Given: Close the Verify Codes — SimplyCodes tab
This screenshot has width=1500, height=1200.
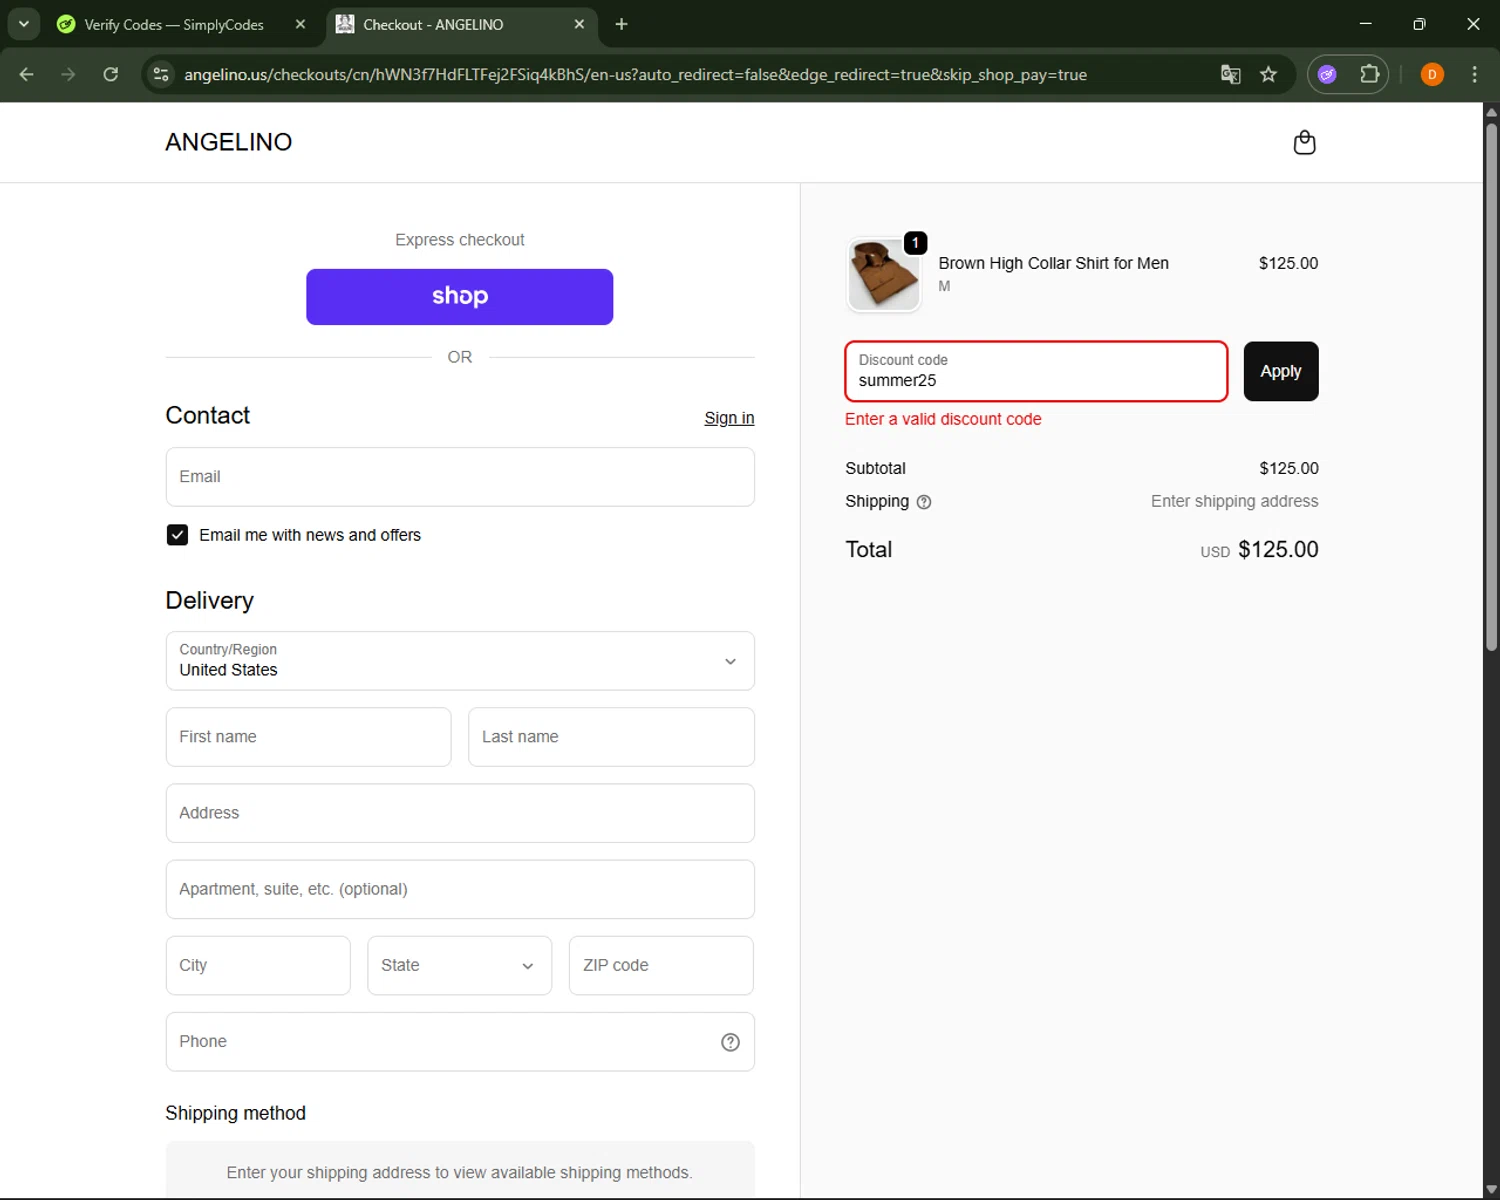Looking at the screenshot, I should point(300,24).
